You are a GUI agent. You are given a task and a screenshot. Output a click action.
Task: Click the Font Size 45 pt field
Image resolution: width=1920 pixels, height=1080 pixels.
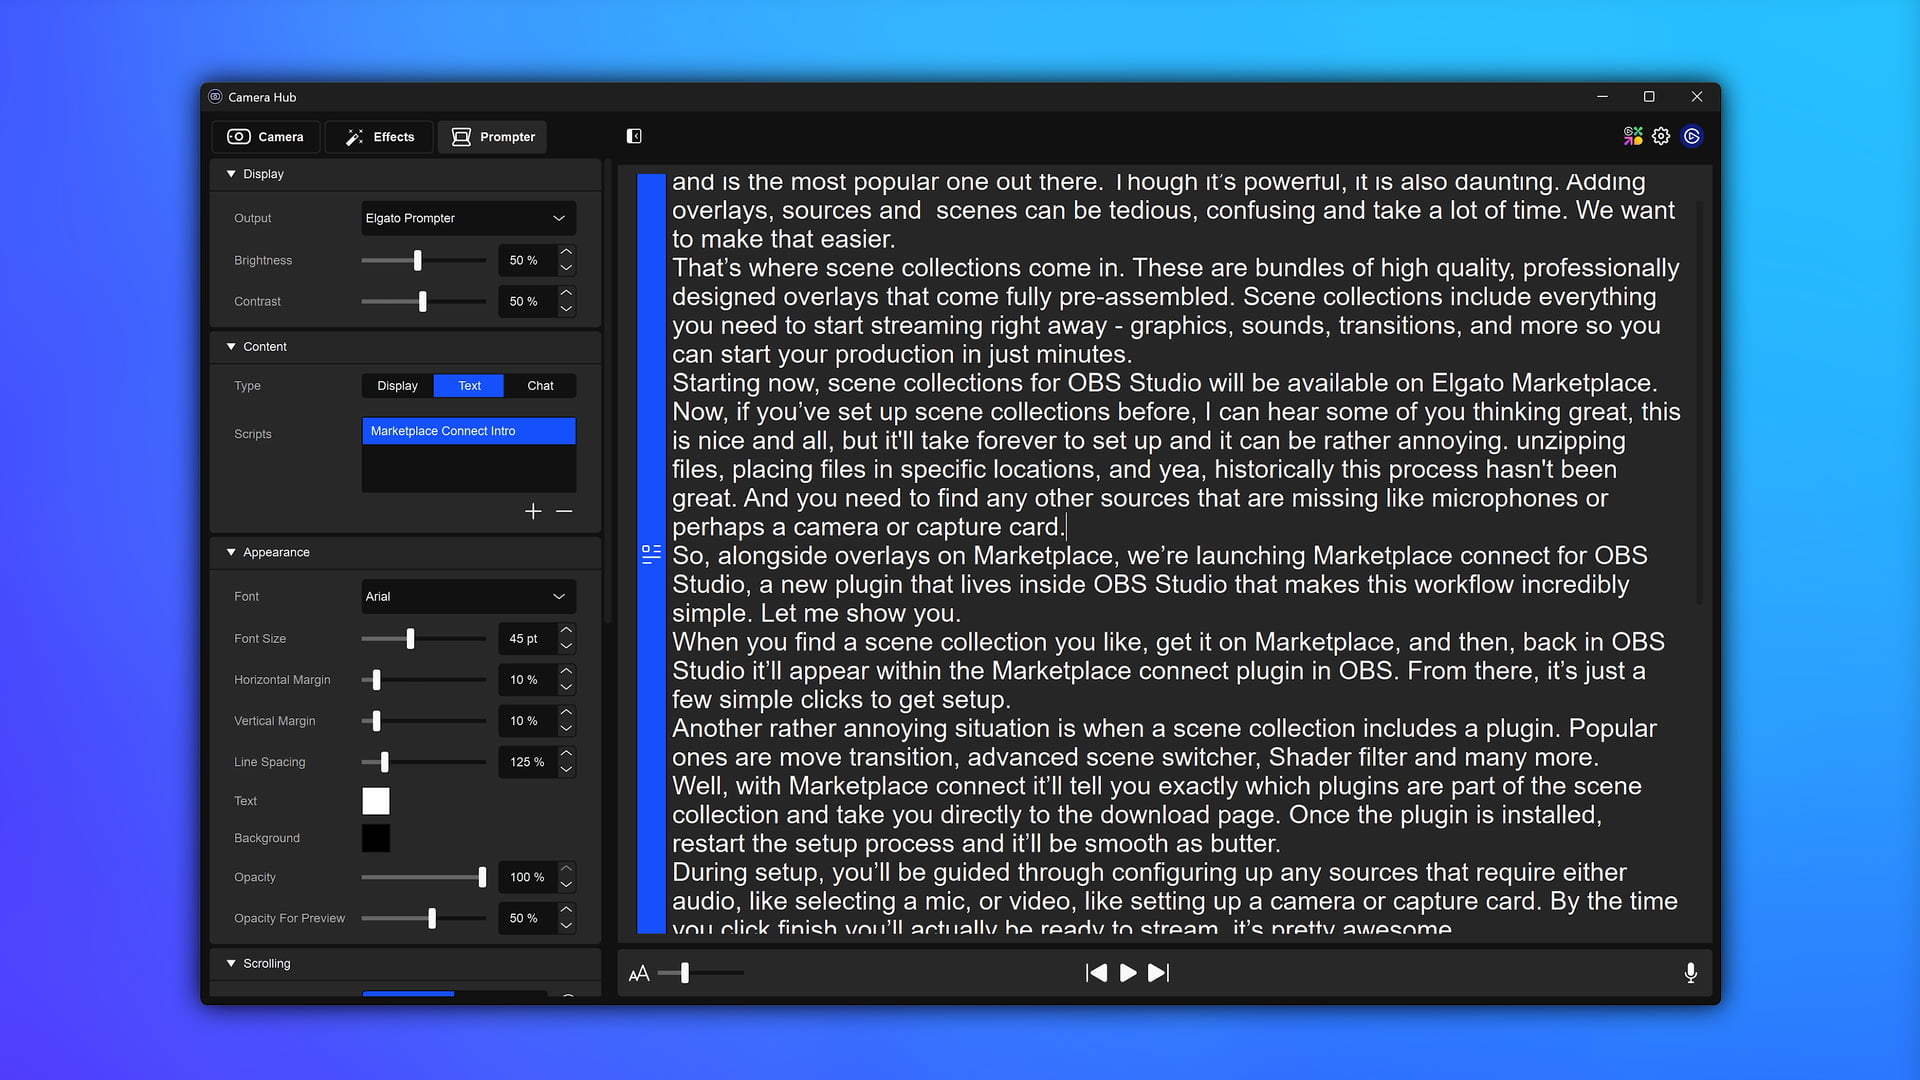pos(527,638)
